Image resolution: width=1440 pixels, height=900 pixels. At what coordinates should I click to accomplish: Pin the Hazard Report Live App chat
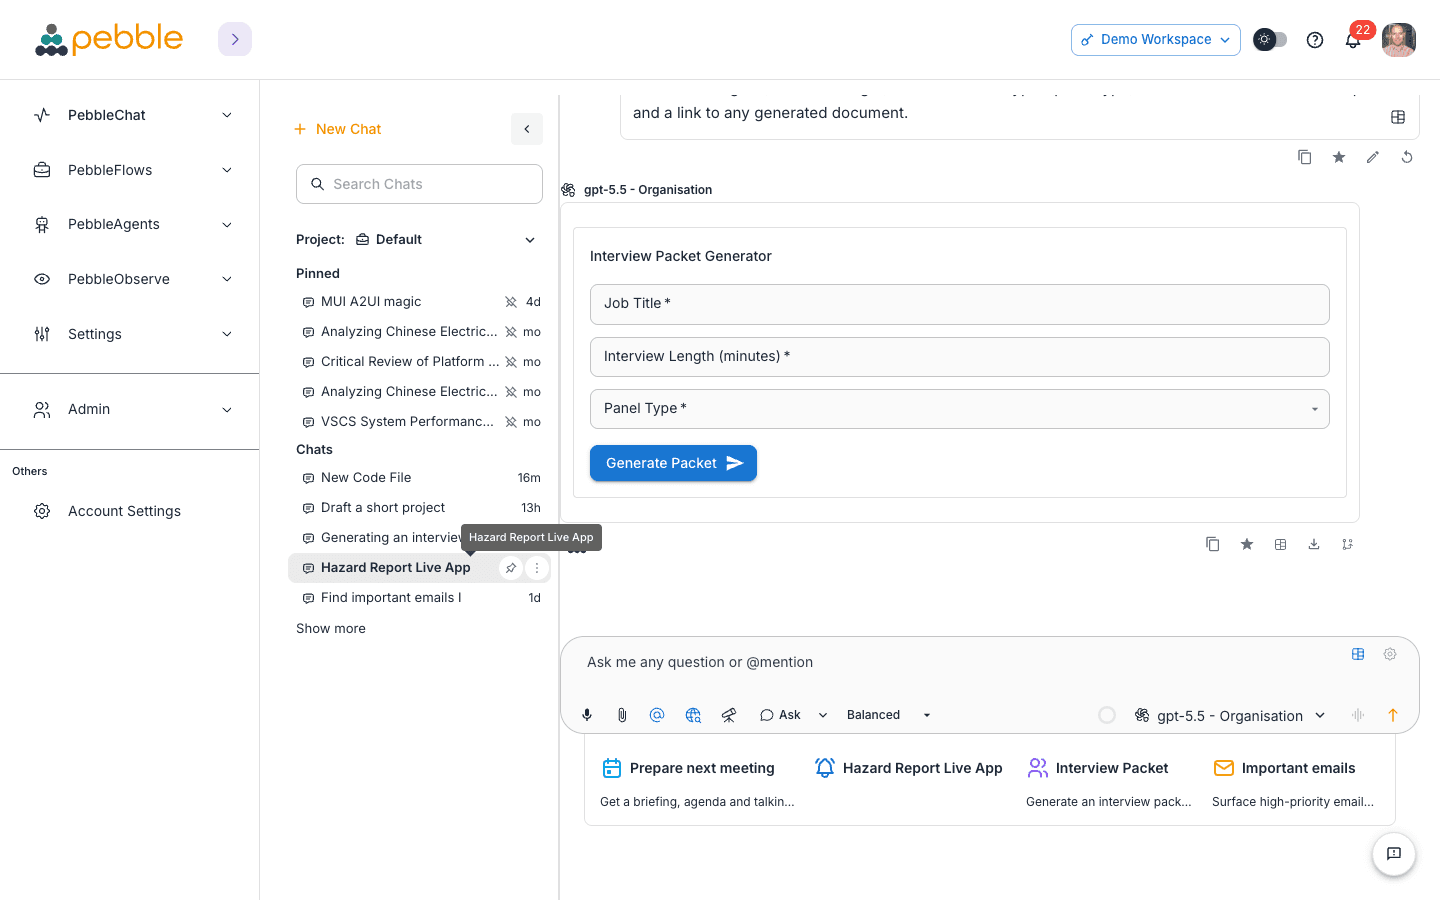(511, 568)
